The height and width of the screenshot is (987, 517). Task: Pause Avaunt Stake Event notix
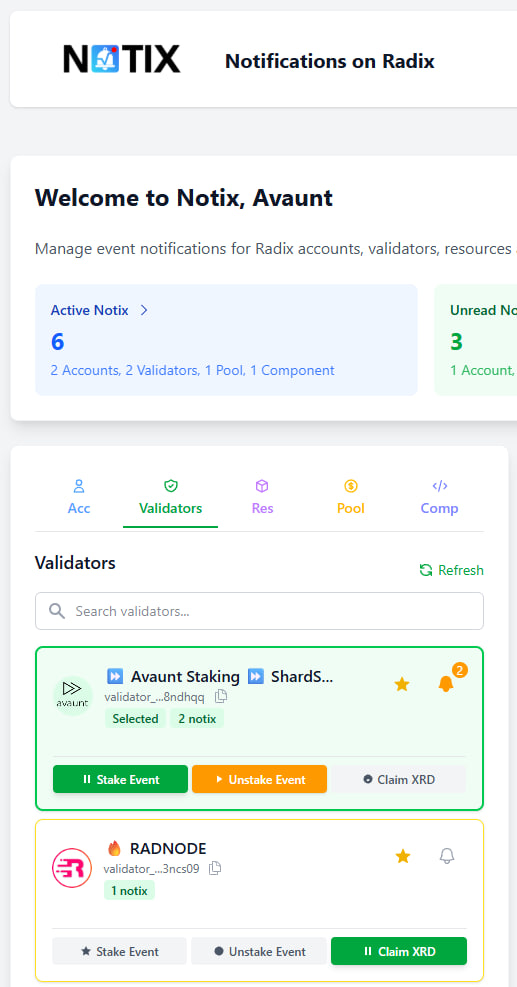tap(120, 779)
